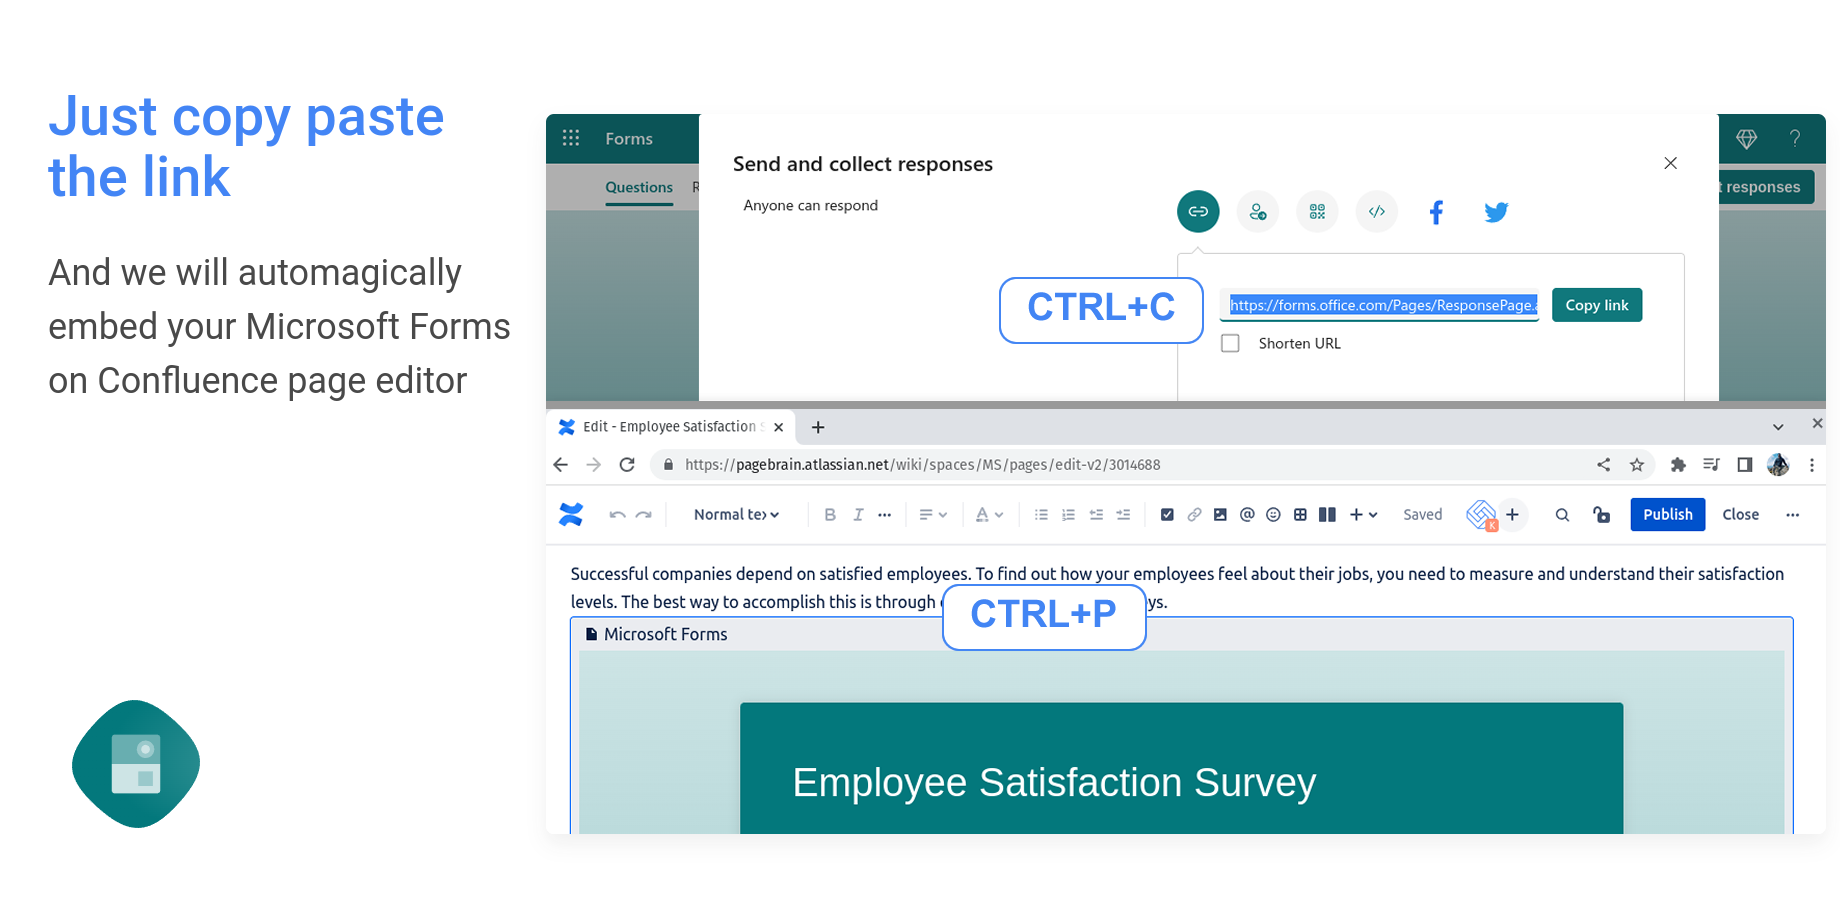Insert a column layout
The height and width of the screenshot is (900, 1840).
click(x=1327, y=515)
